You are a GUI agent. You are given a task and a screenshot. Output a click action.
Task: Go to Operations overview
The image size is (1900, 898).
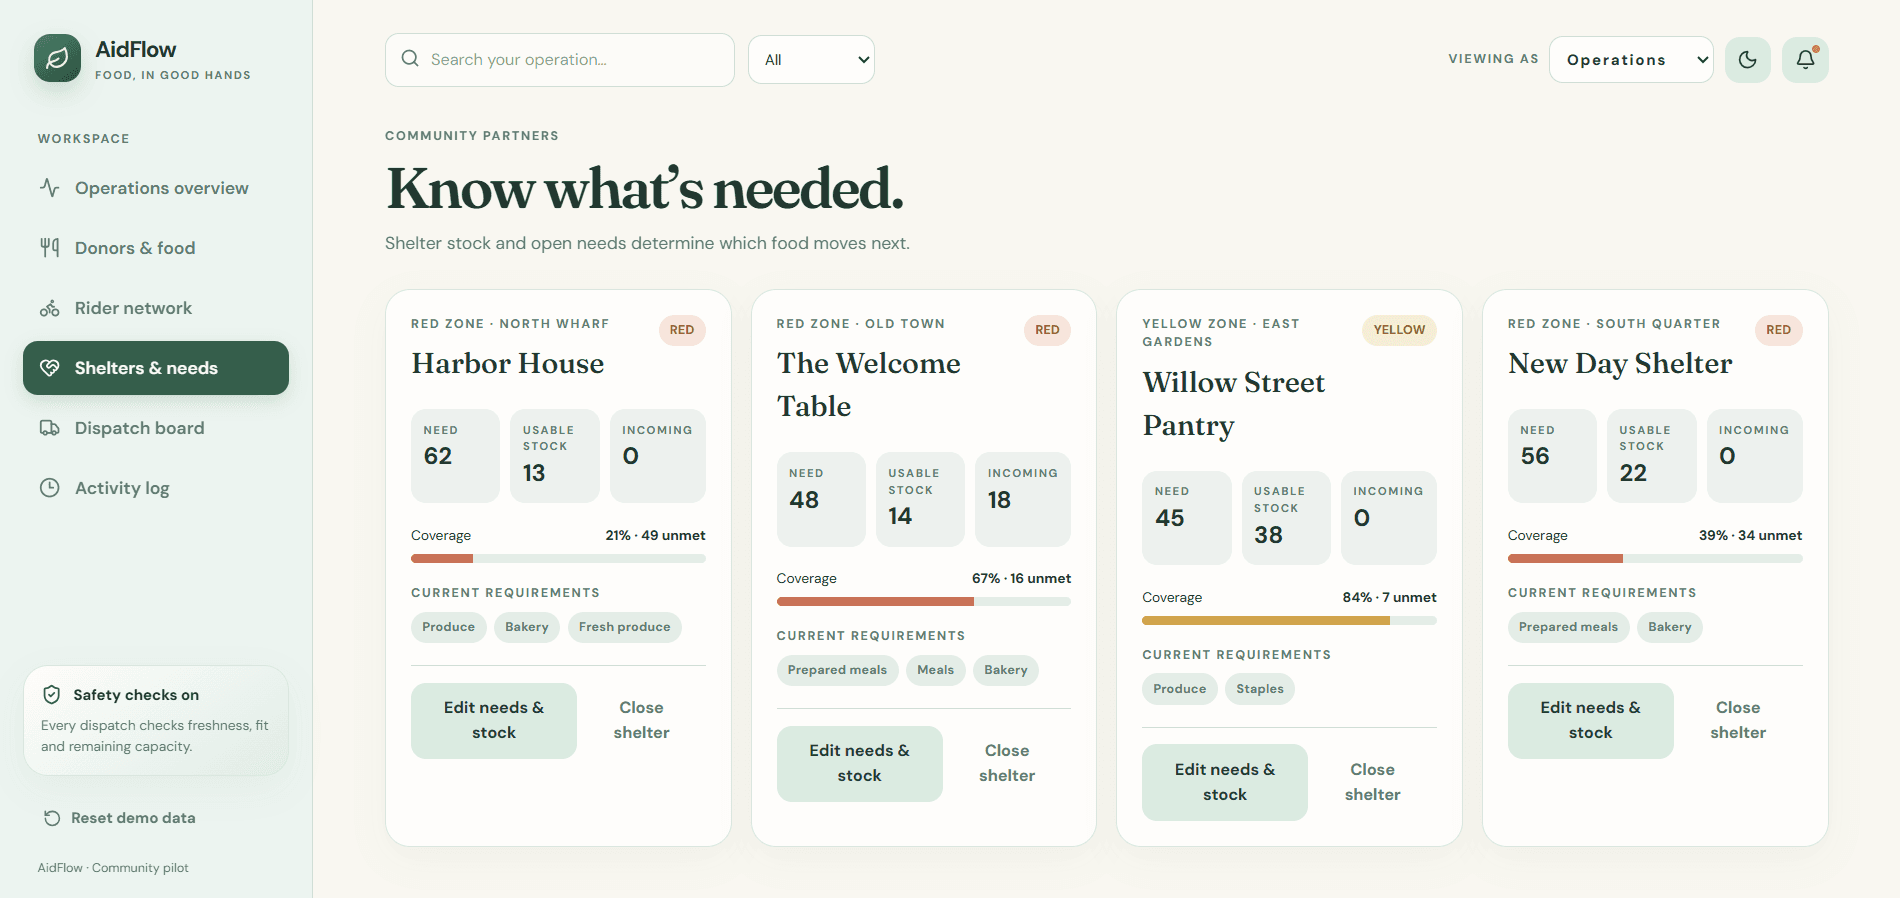coord(156,188)
